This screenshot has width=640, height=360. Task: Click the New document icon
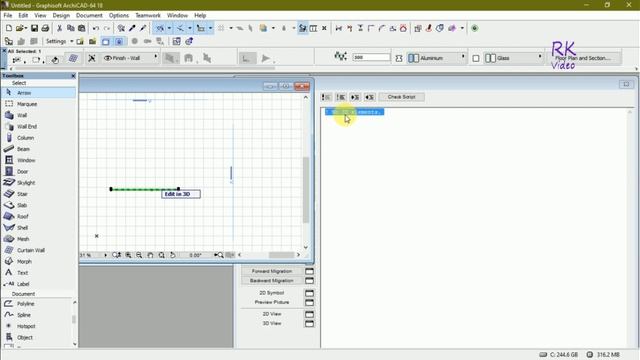pyautogui.click(x=9, y=28)
